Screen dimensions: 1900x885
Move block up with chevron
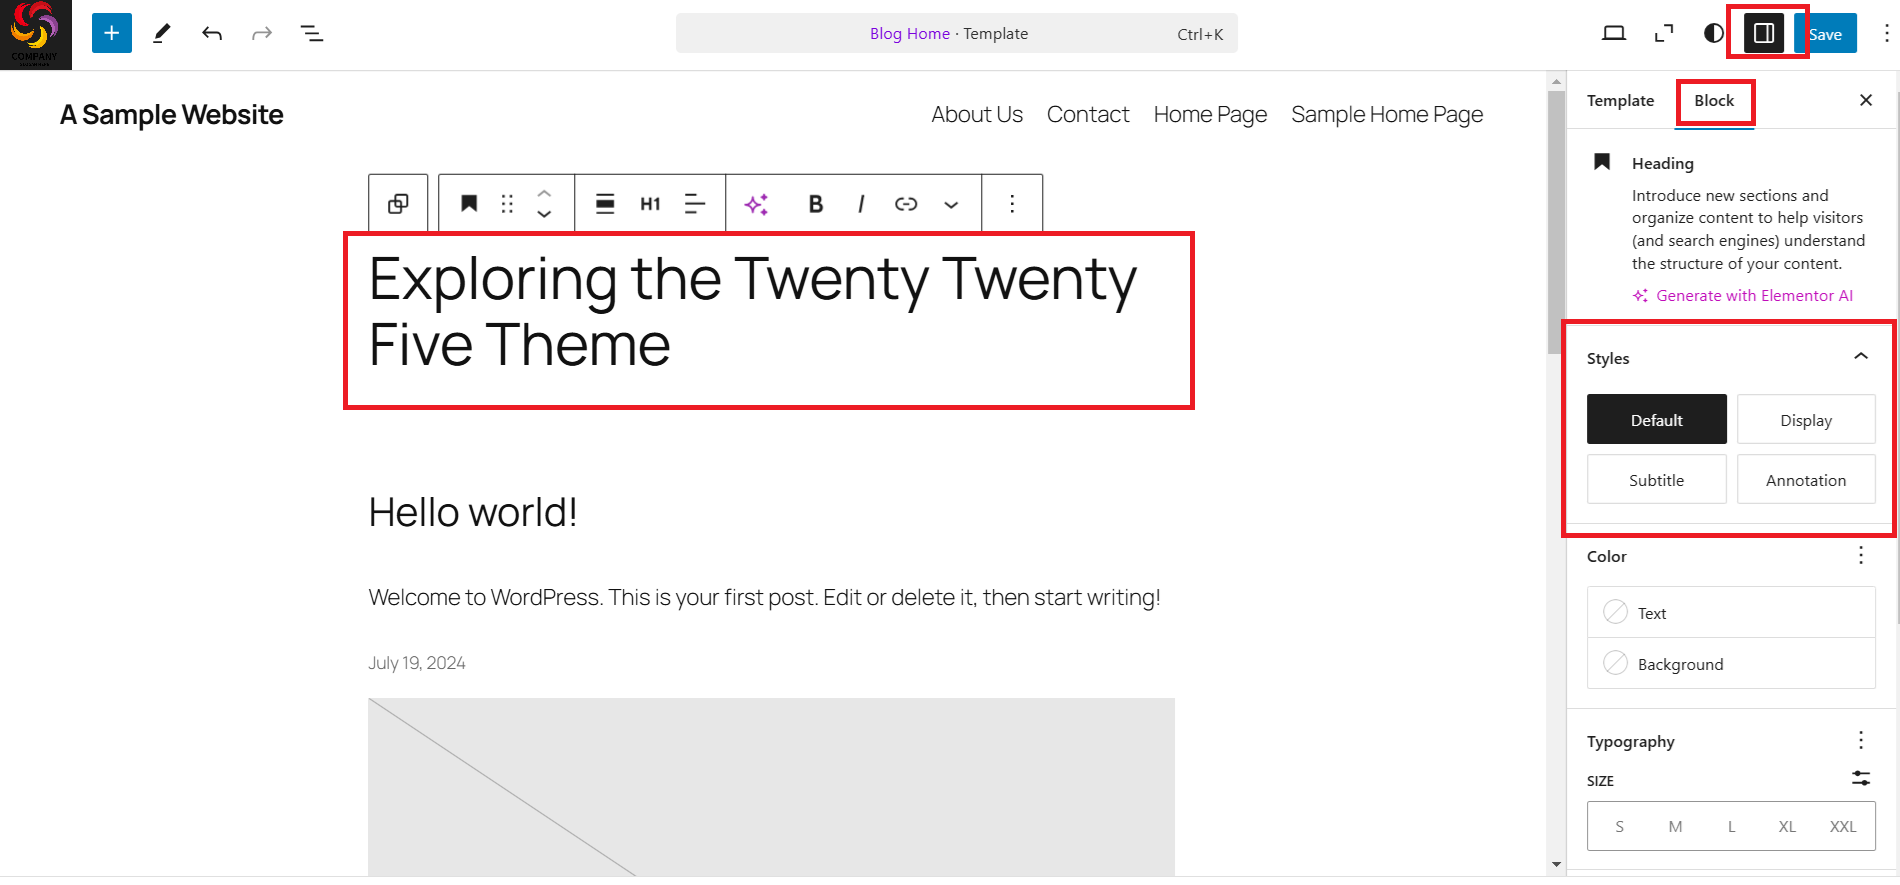click(544, 193)
